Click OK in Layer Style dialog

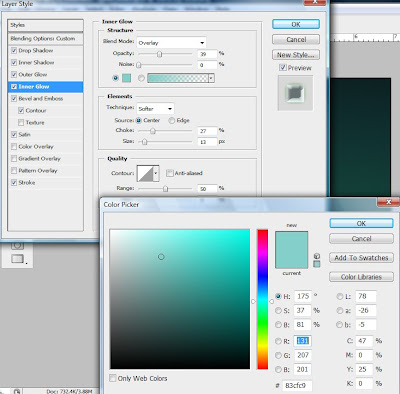coord(296,24)
